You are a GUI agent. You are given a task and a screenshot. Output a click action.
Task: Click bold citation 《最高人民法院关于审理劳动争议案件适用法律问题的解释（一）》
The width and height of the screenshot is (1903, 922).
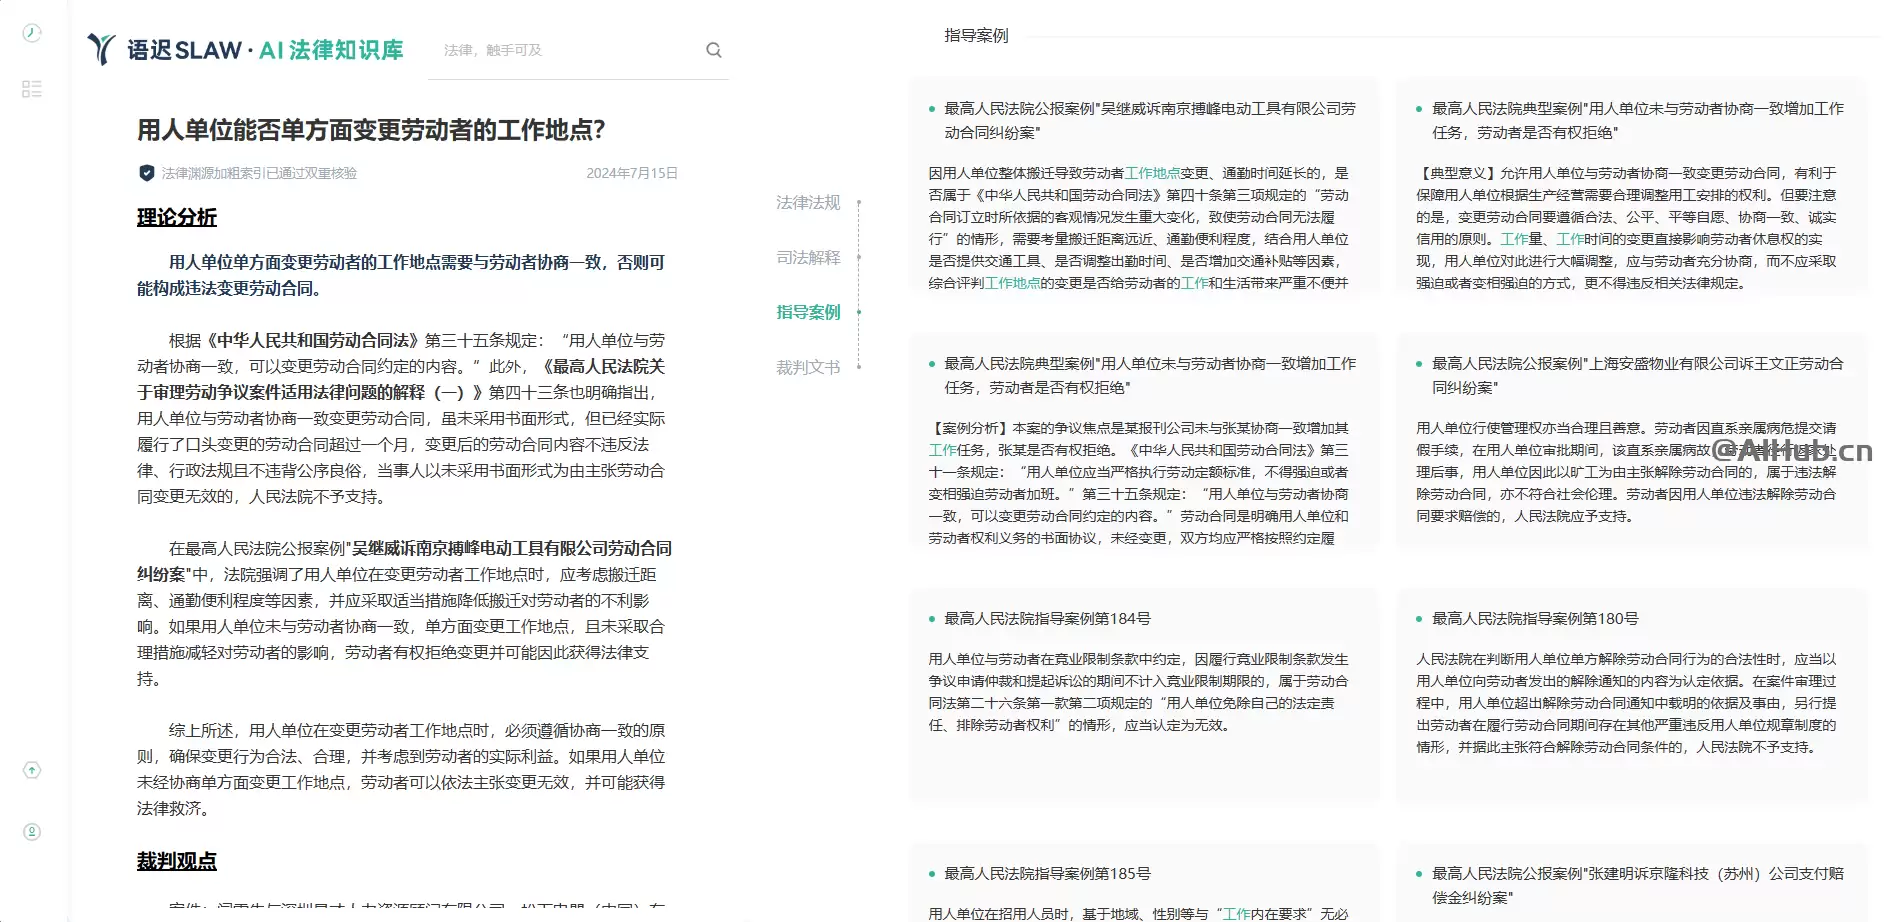click(x=401, y=380)
